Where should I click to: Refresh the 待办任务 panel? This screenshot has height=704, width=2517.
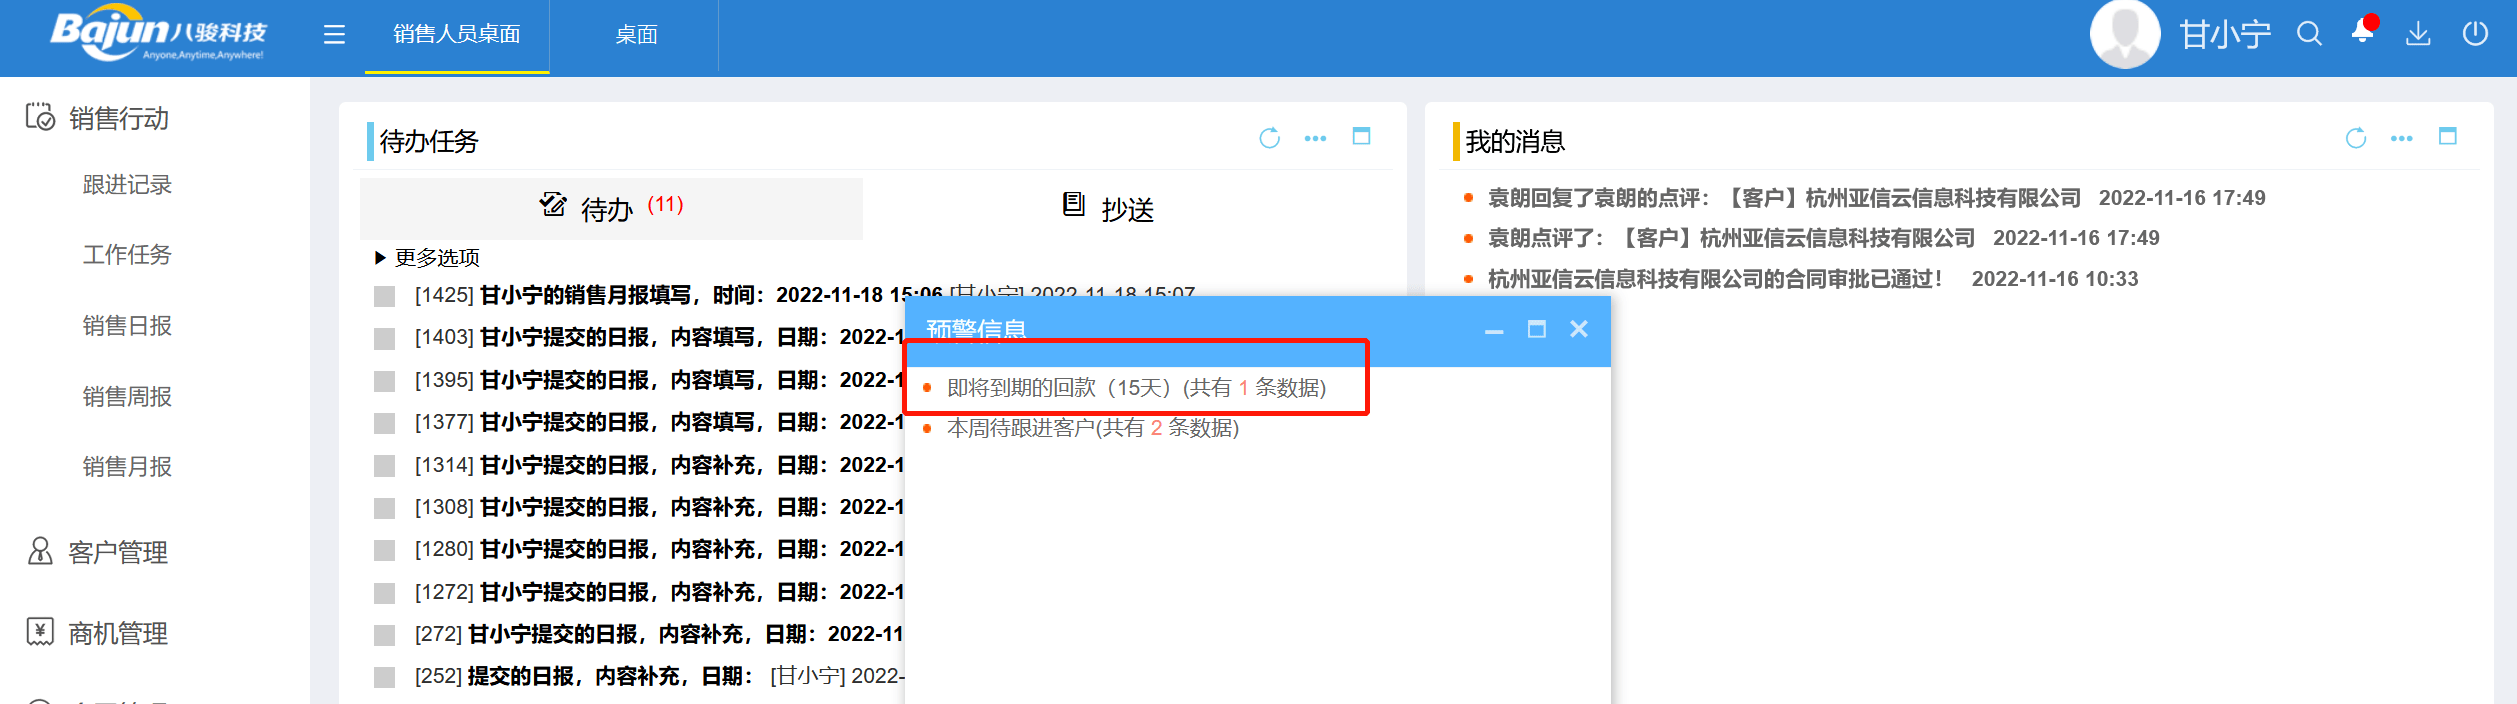click(x=1269, y=138)
